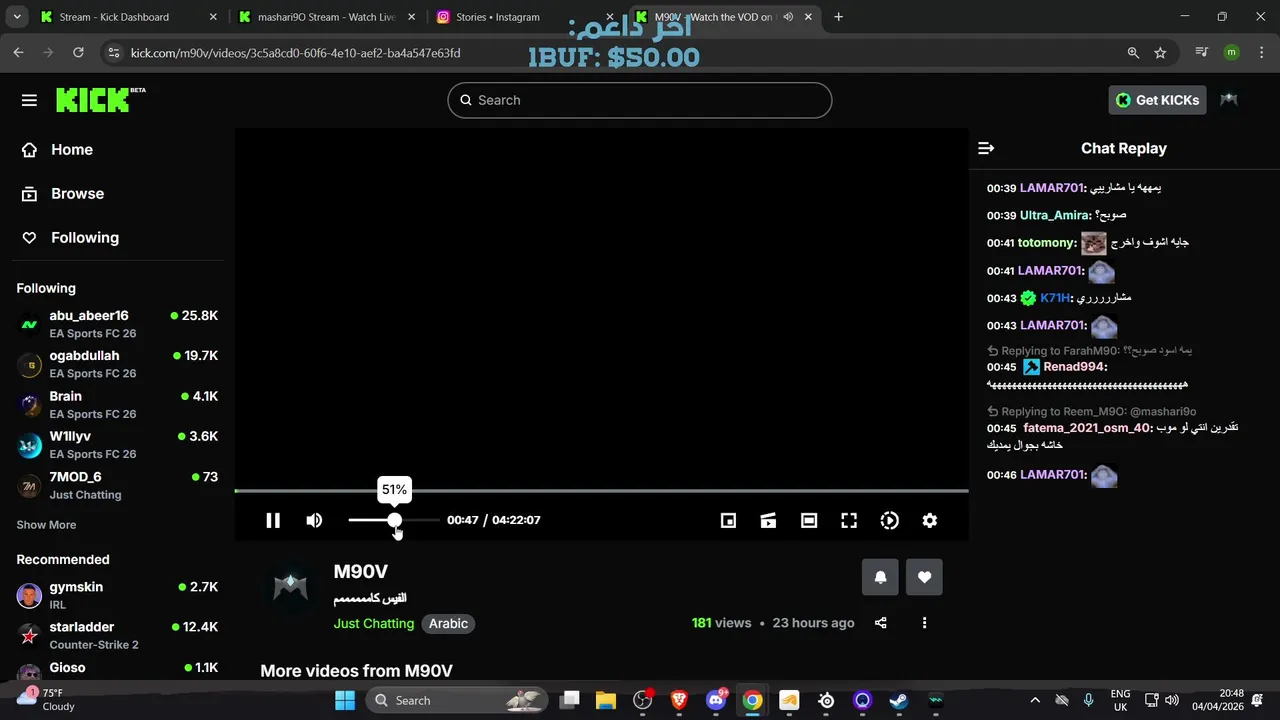This screenshot has height=720, width=1280.
Task: Switch to mashari9O Stream tab
Action: click(324, 17)
